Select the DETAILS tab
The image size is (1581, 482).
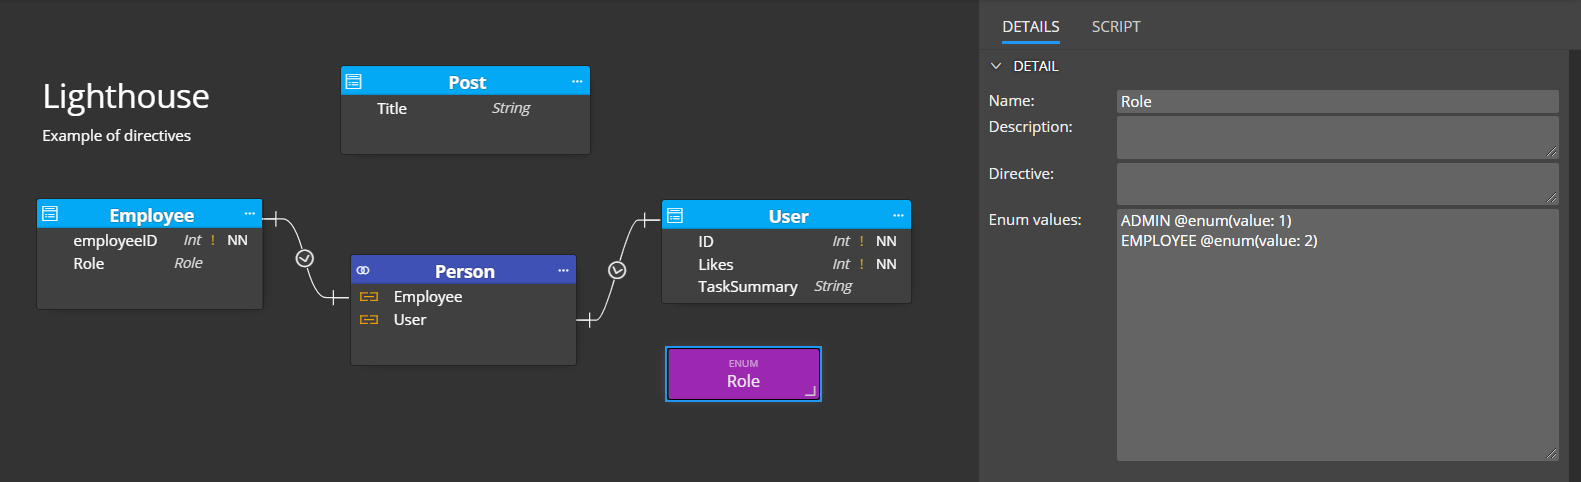tap(1031, 27)
